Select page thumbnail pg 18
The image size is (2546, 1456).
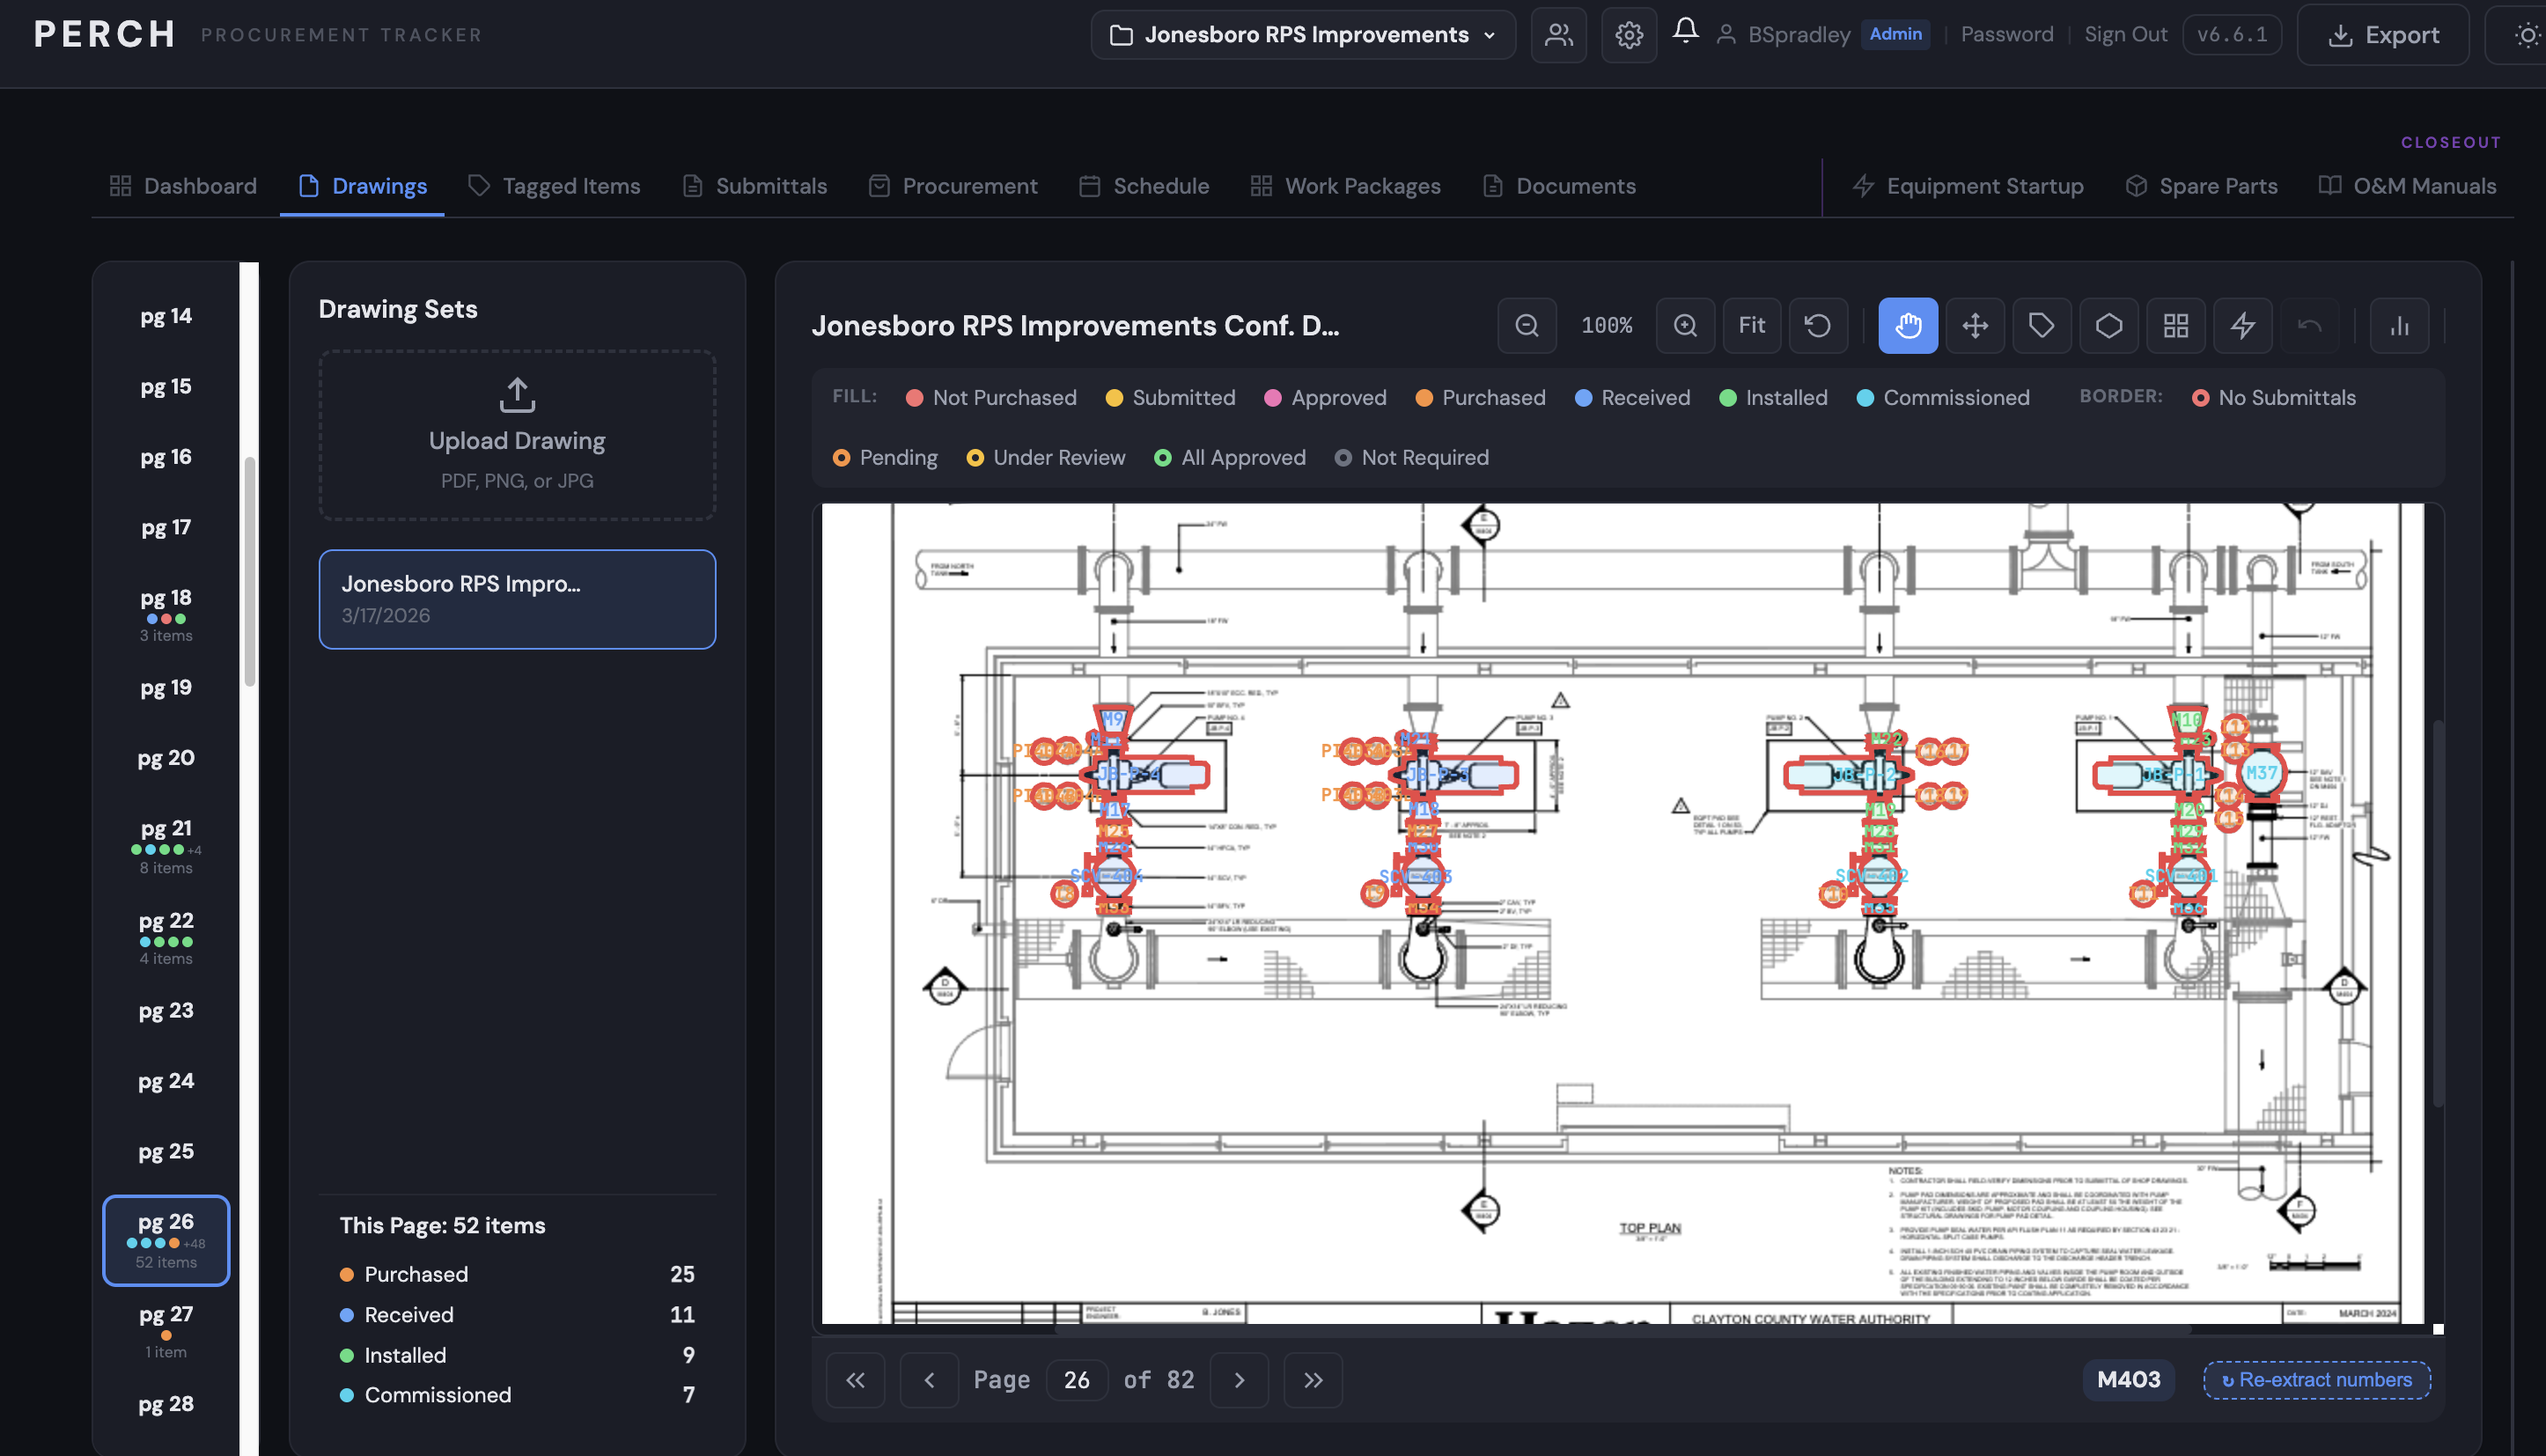pyautogui.click(x=166, y=614)
